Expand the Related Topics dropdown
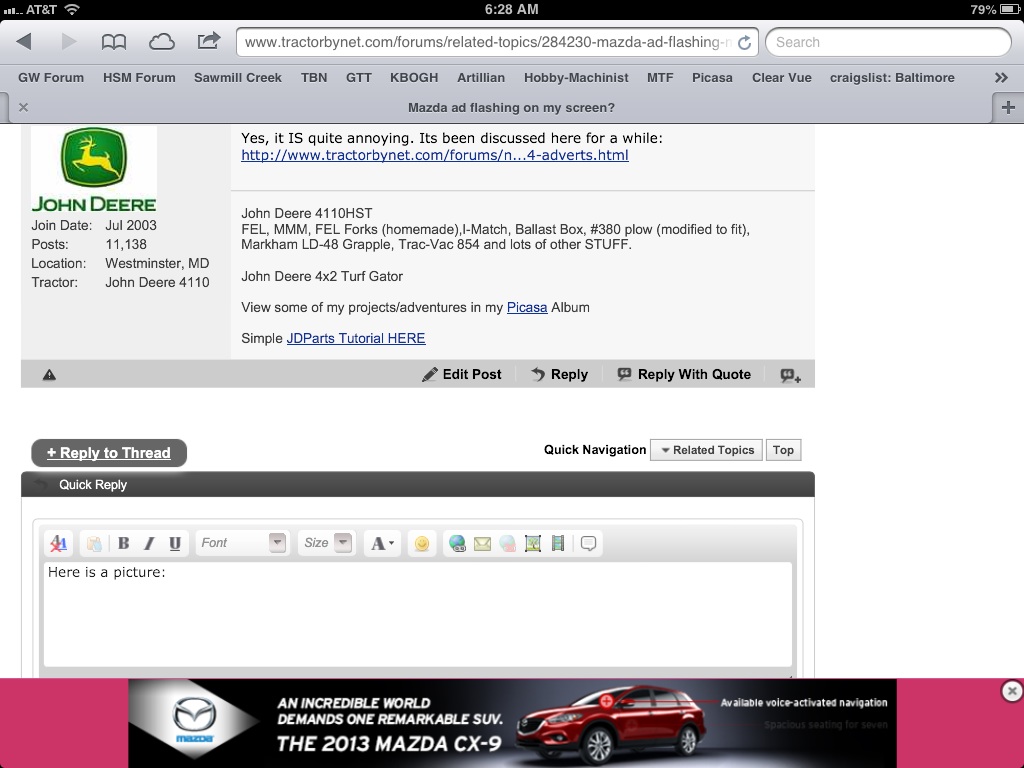Image resolution: width=1024 pixels, height=768 pixels. pos(707,450)
